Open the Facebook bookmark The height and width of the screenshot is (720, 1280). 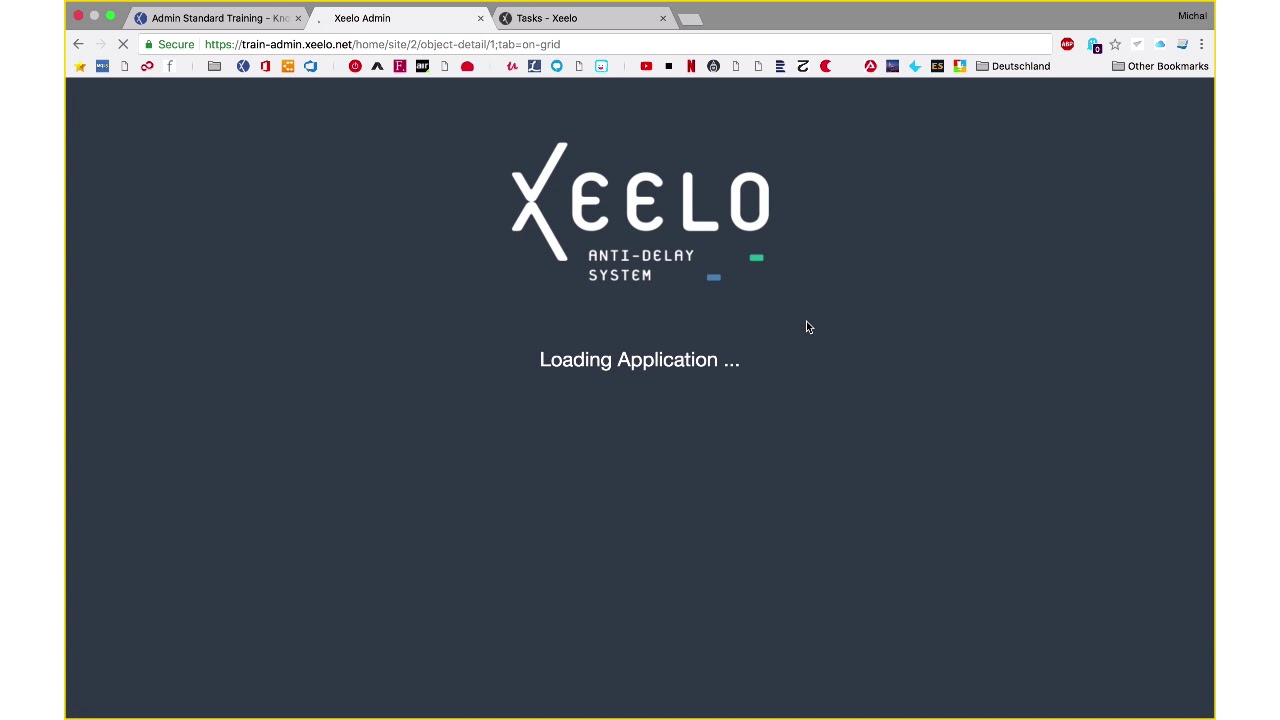coord(169,66)
